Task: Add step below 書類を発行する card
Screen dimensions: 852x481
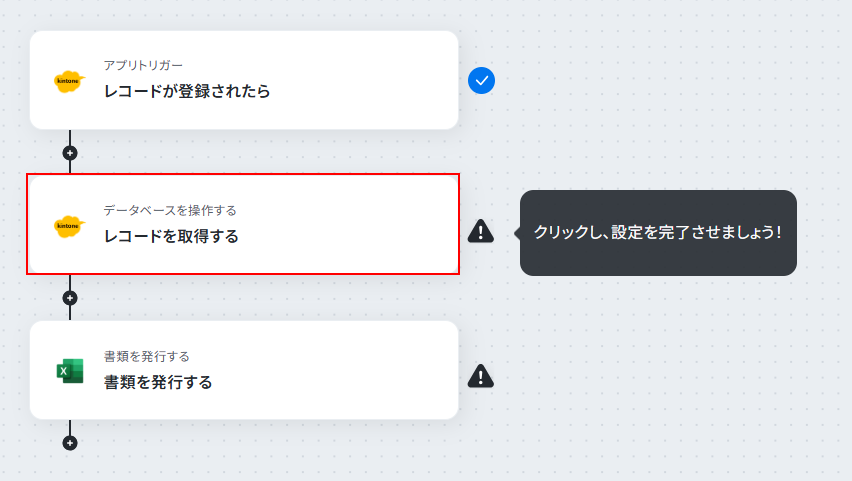Action: coord(70,443)
